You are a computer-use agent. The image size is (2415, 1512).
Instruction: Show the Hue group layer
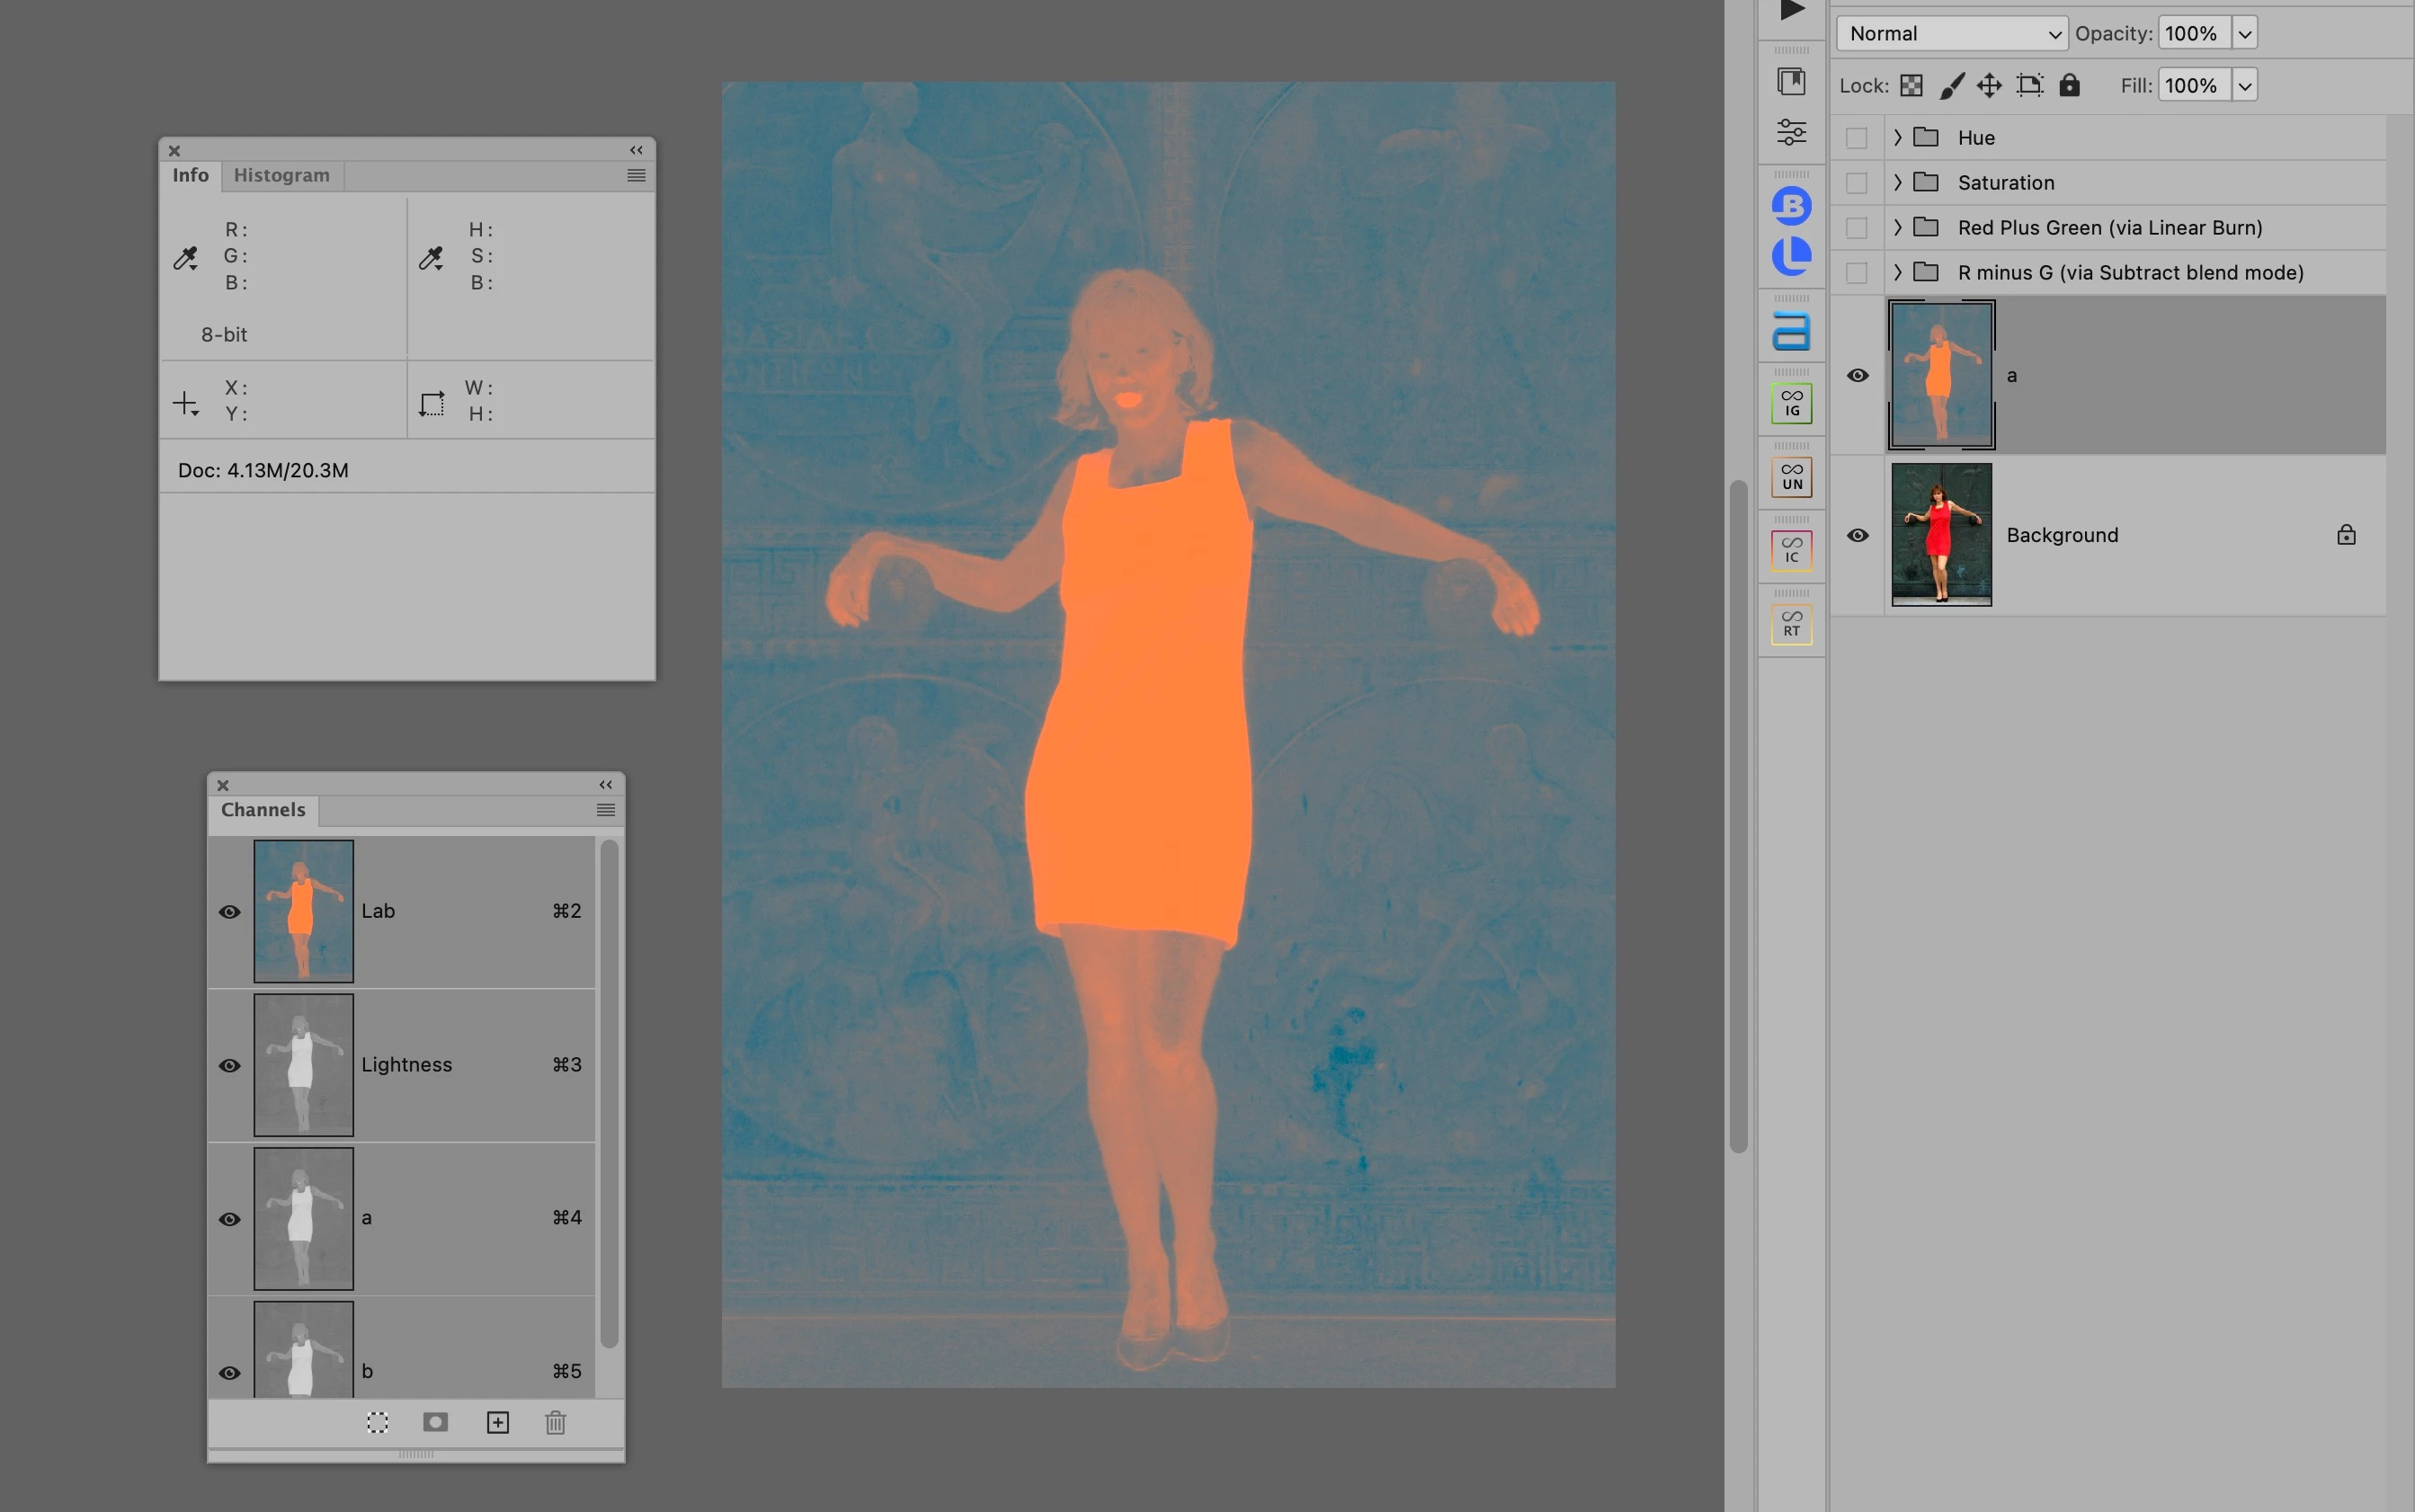coord(1856,138)
